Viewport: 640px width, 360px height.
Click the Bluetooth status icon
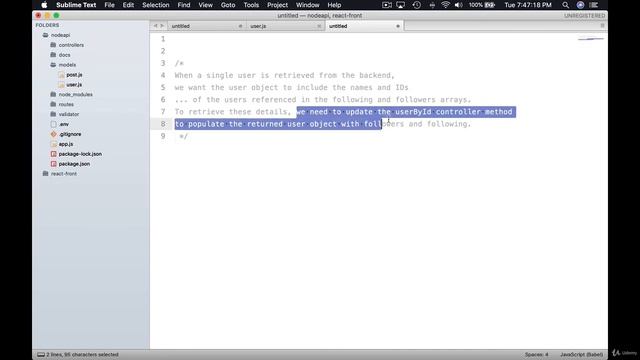click(432, 5)
